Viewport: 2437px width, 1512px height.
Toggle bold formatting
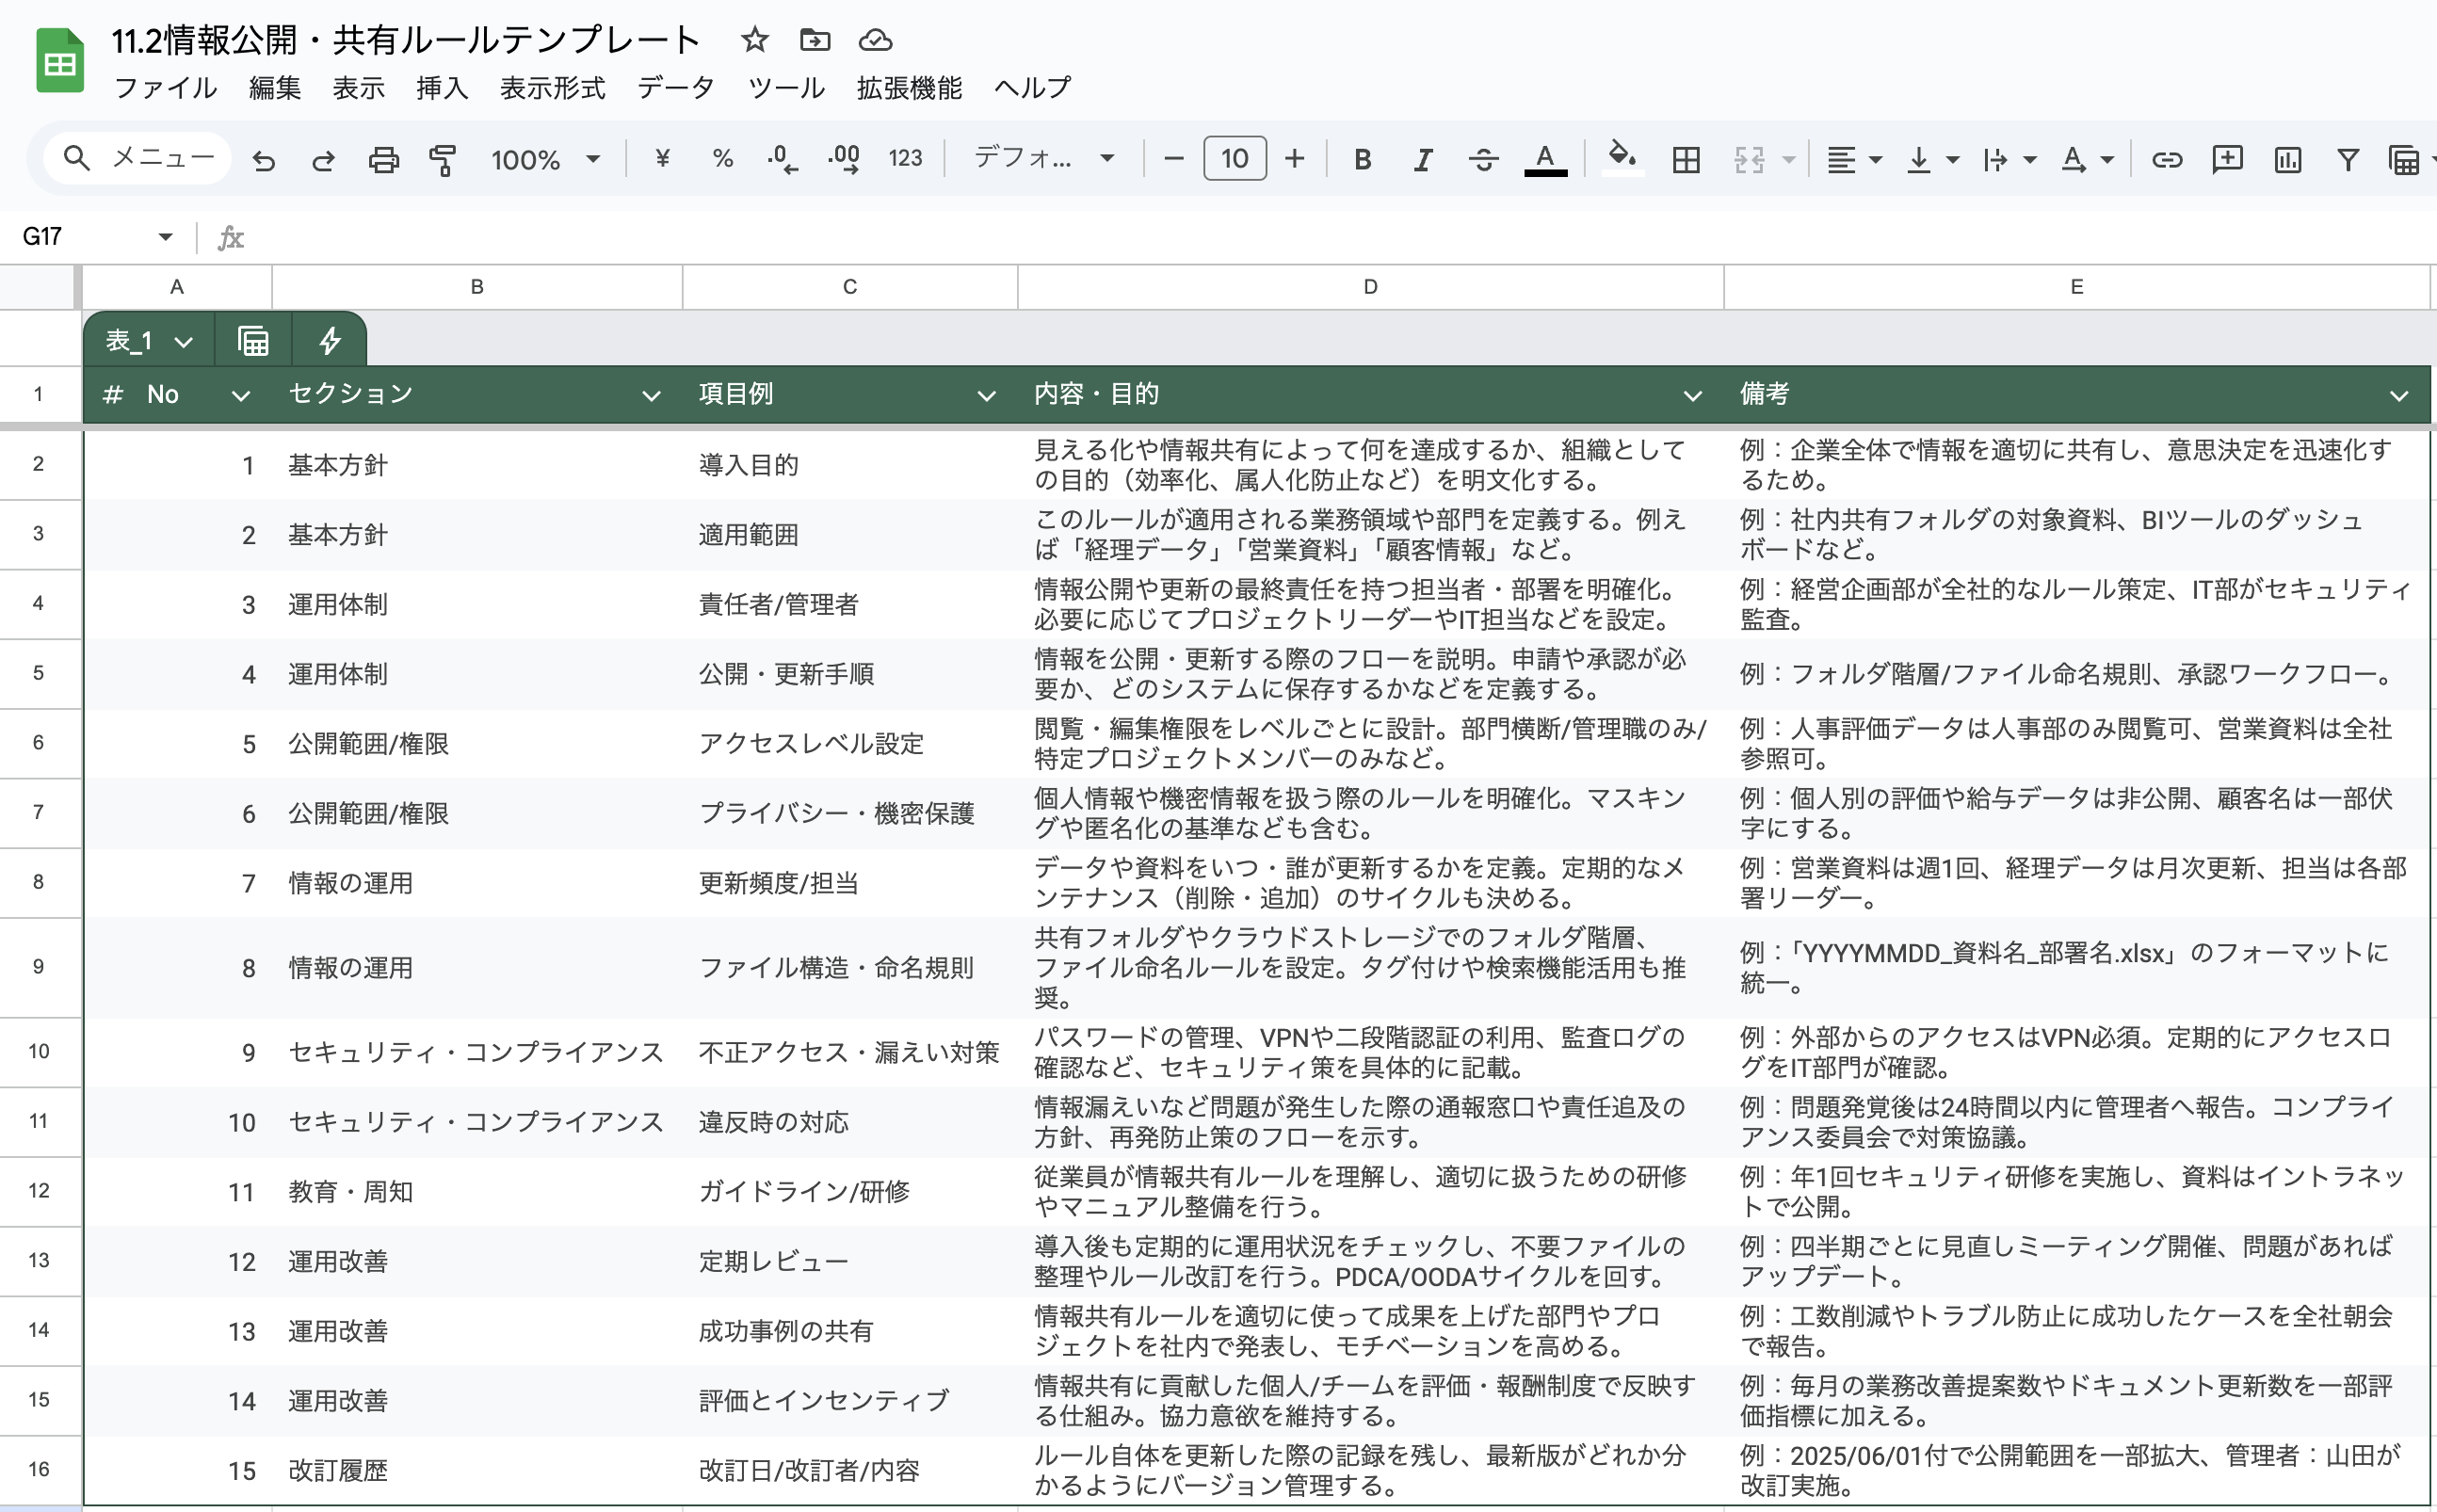coord(1362,158)
